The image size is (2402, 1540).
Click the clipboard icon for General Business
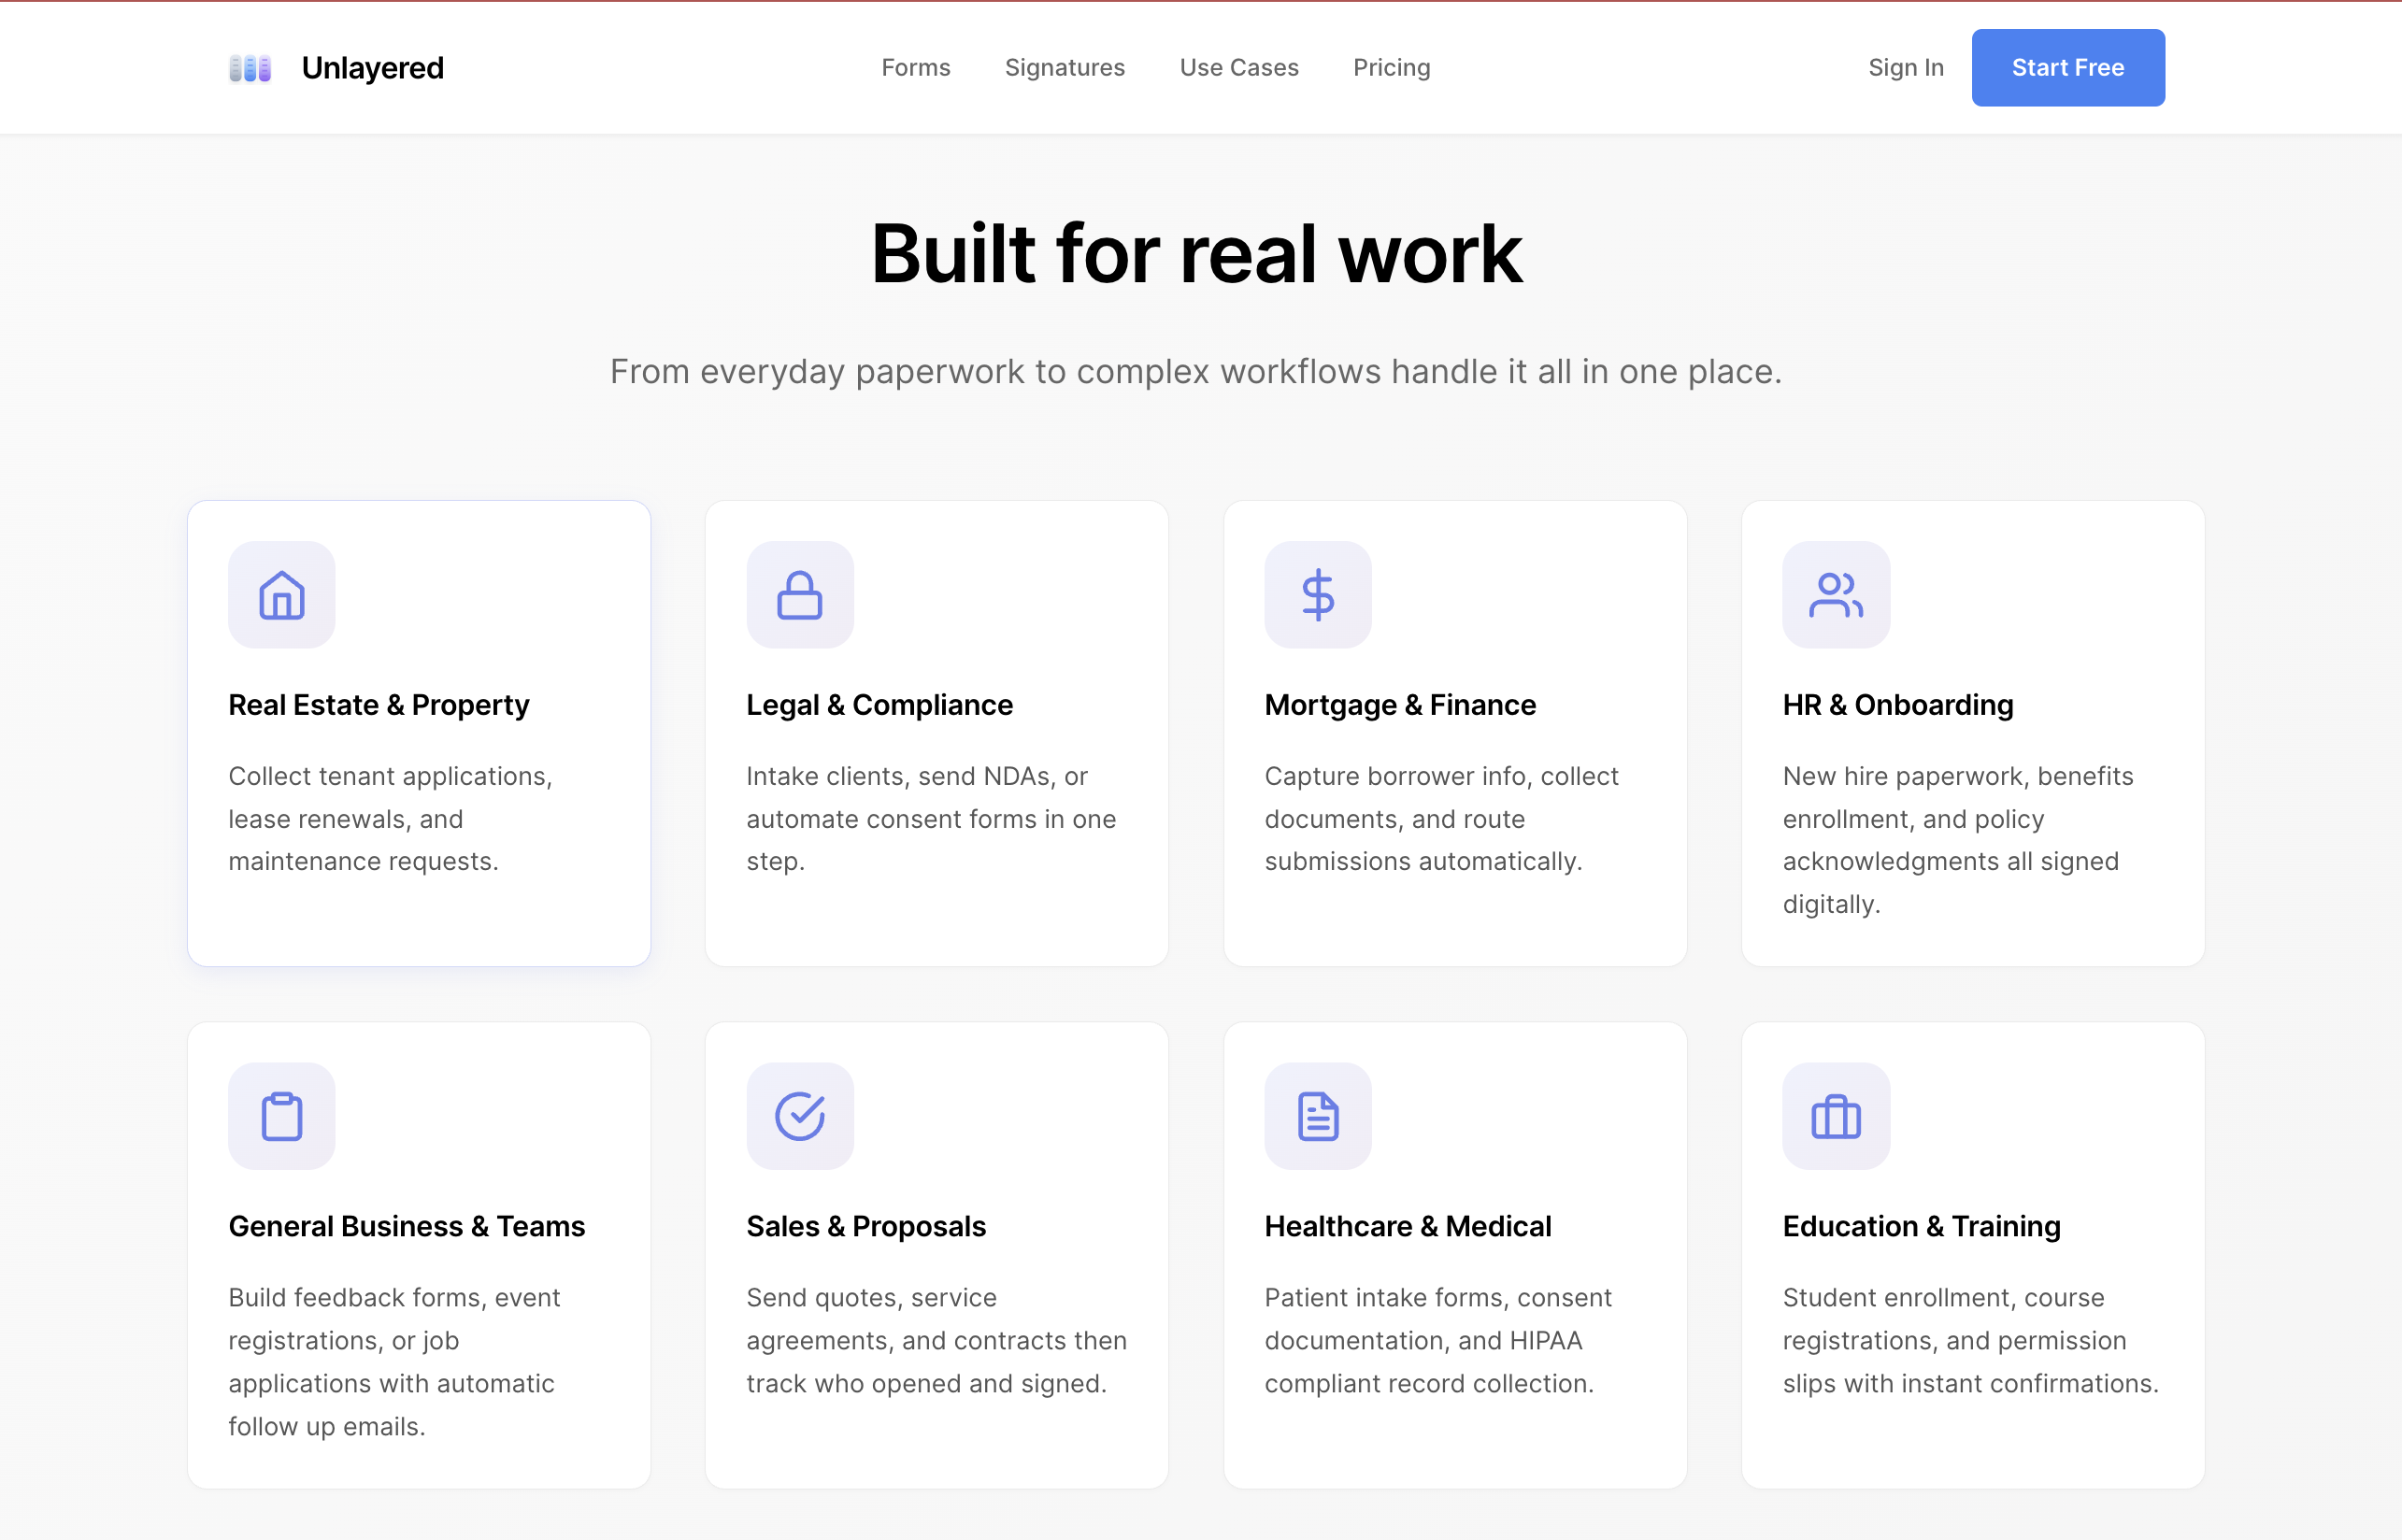(282, 1116)
